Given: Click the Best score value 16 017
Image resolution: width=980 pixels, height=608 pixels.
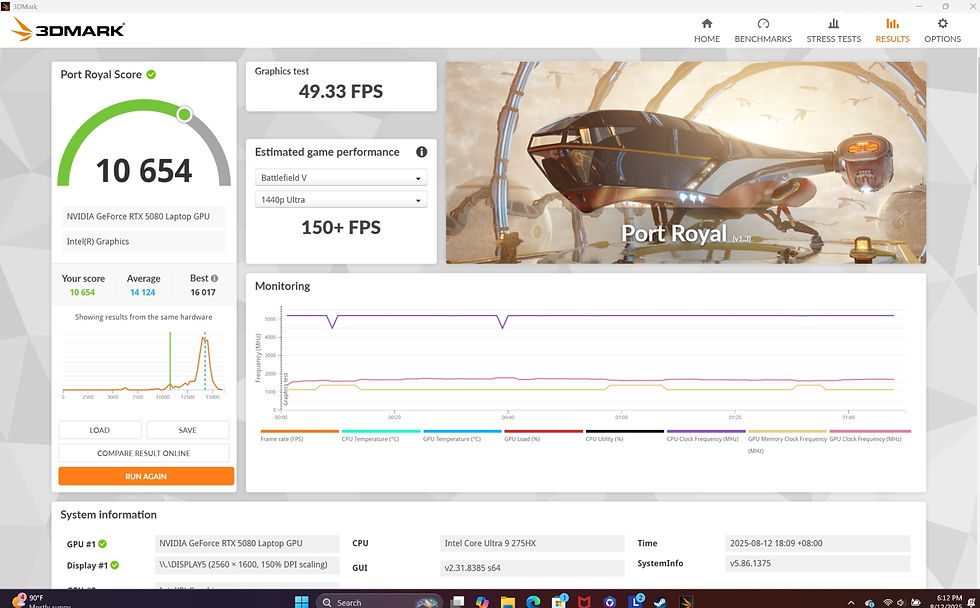Looking at the screenshot, I should [203, 292].
